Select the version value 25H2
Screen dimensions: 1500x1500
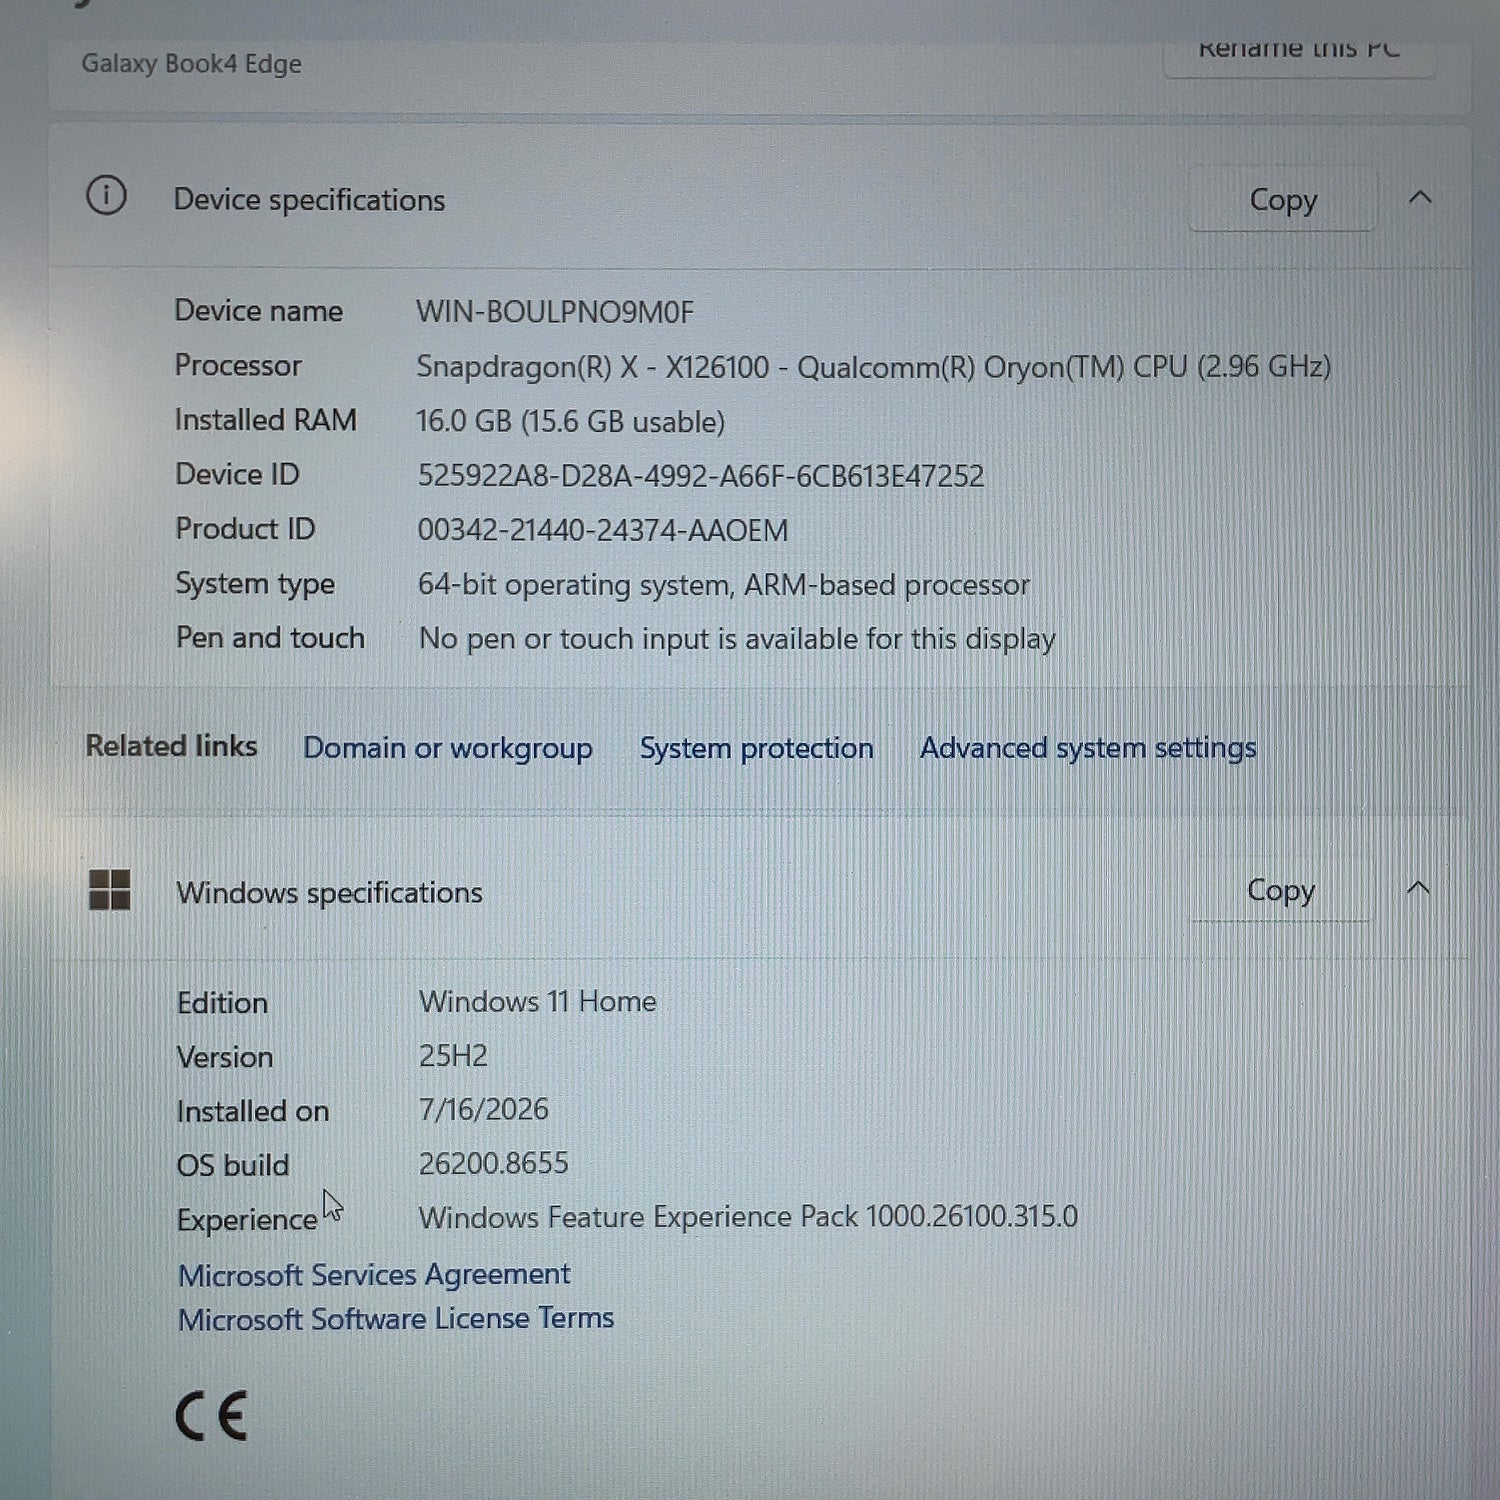tap(453, 1056)
